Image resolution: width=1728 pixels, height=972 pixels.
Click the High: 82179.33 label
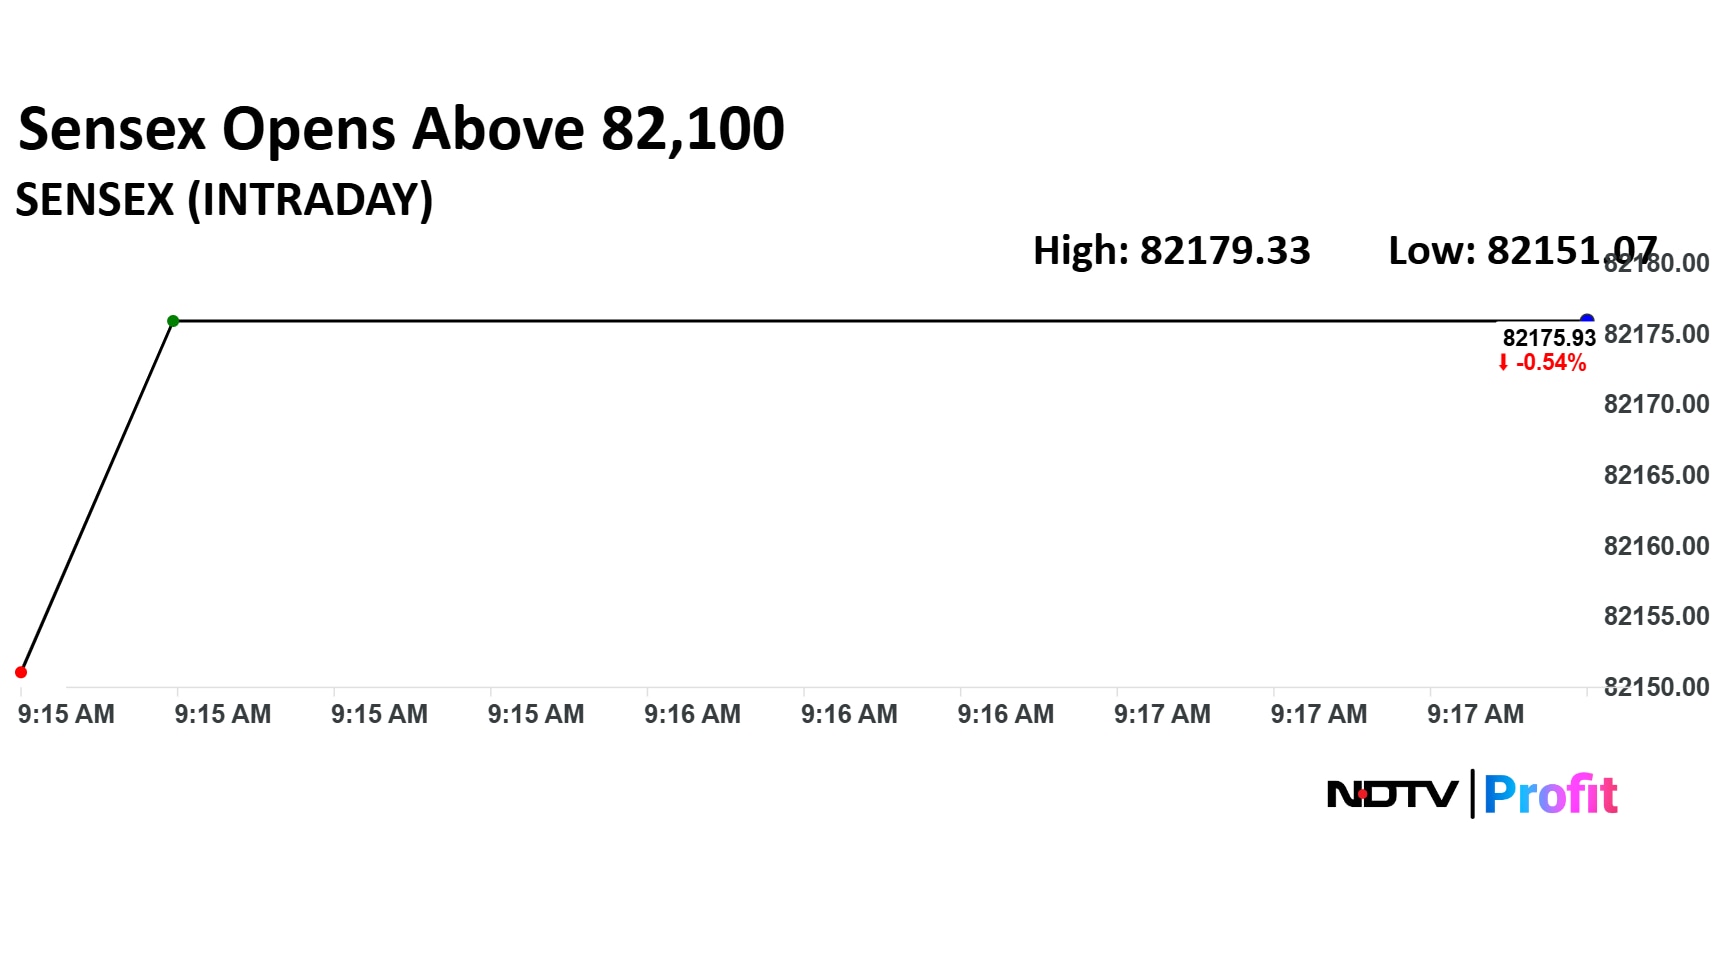pyautogui.click(x=1171, y=250)
